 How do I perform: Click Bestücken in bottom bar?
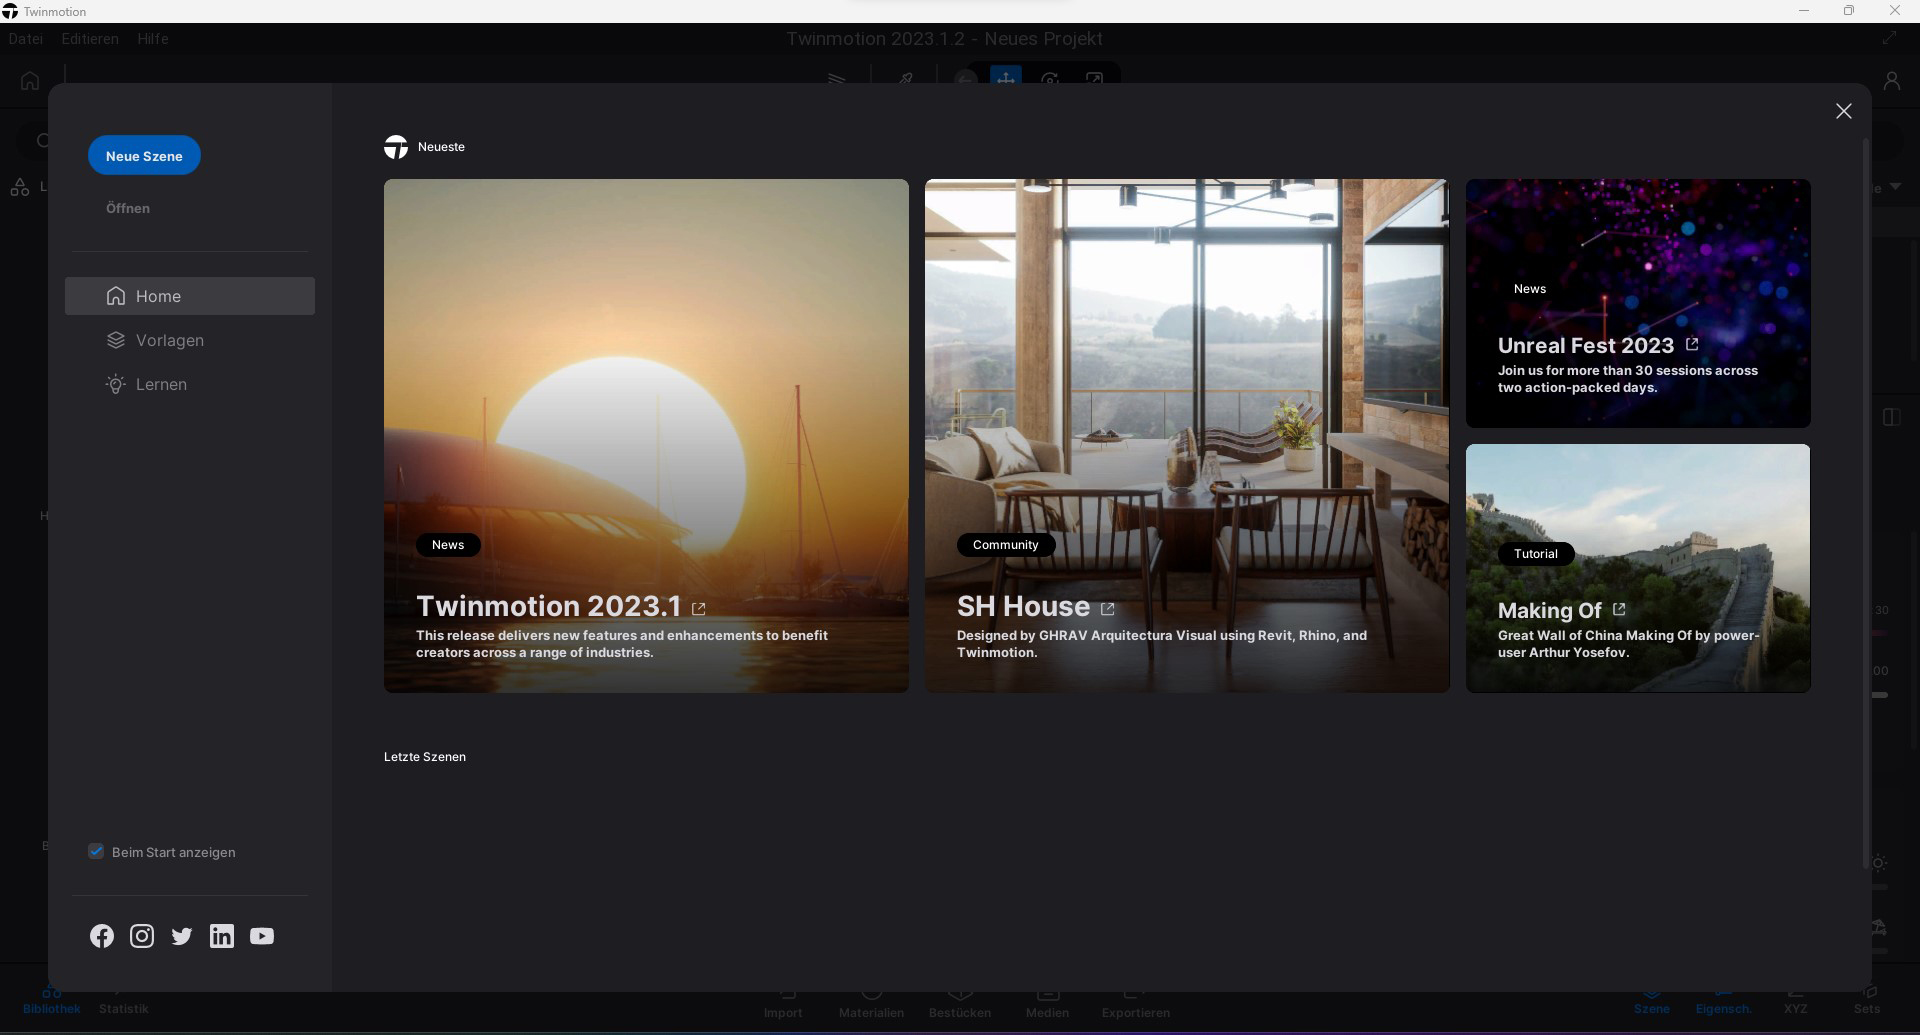coord(960,1006)
